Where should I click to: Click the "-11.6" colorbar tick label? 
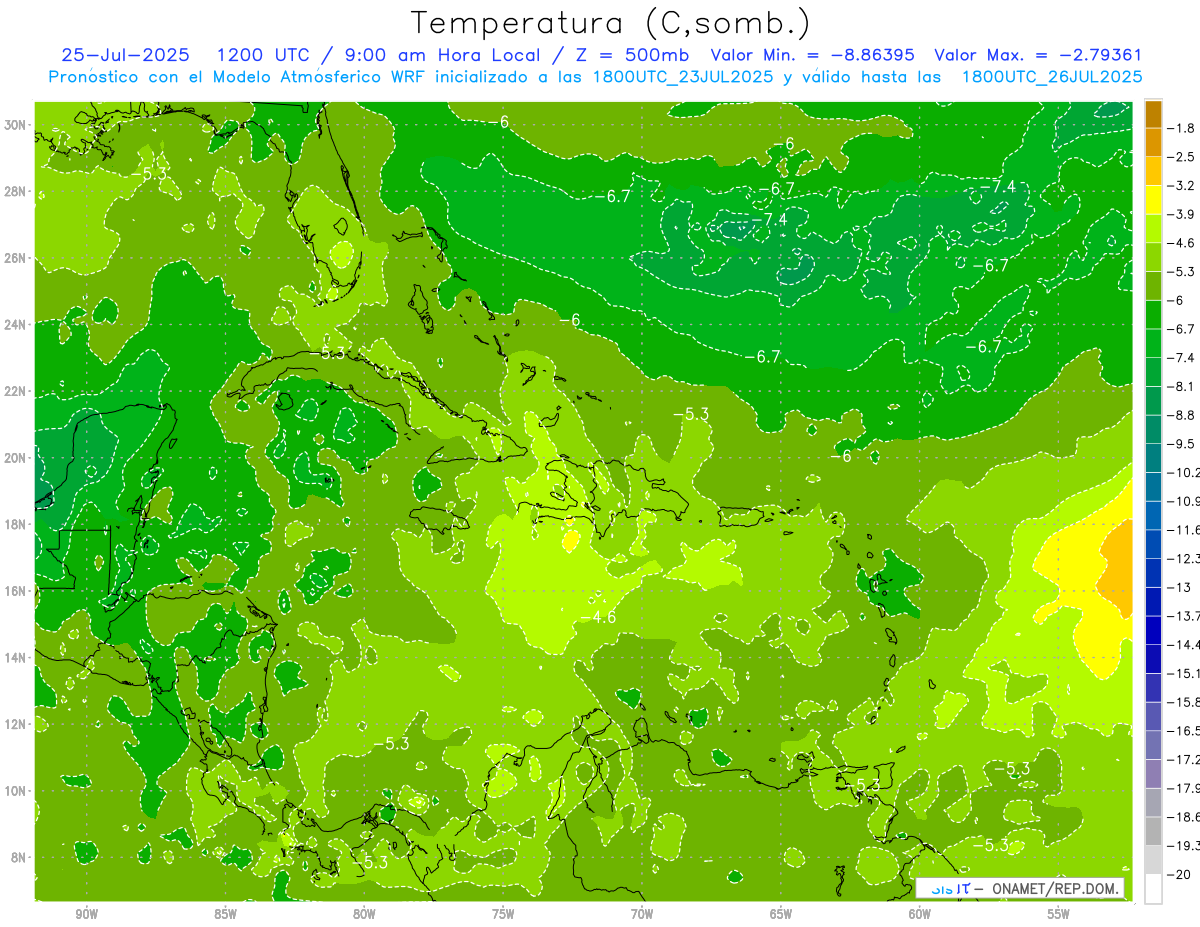(x=1184, y=529)
